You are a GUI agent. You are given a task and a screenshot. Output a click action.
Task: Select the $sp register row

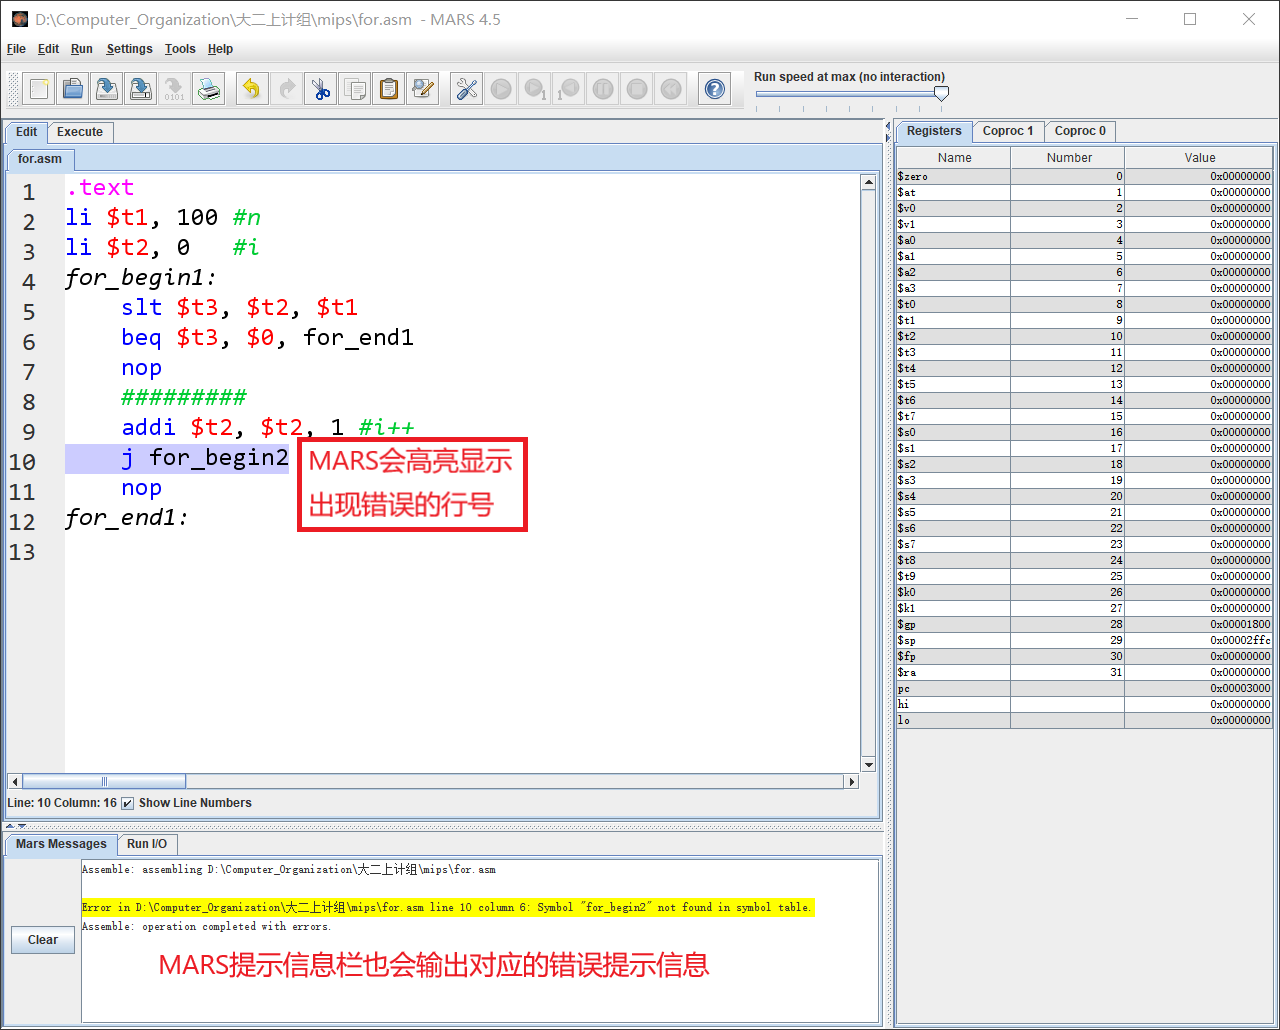click(1084, 640)
